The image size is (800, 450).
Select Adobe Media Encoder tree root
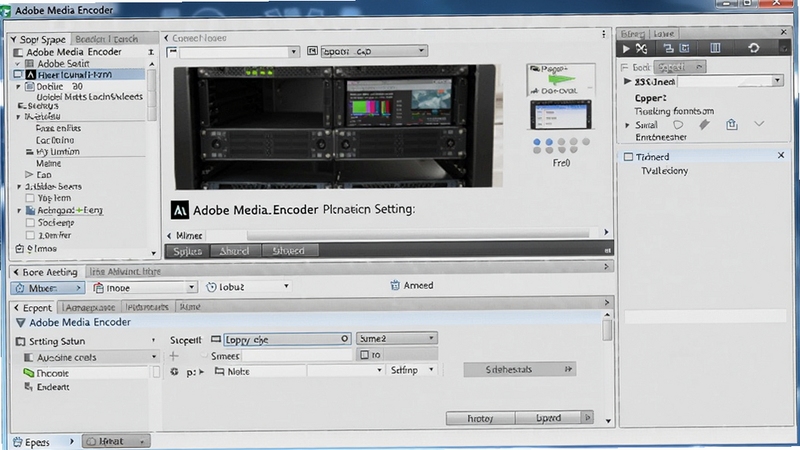pyautogui.click(x=73, y=52)
